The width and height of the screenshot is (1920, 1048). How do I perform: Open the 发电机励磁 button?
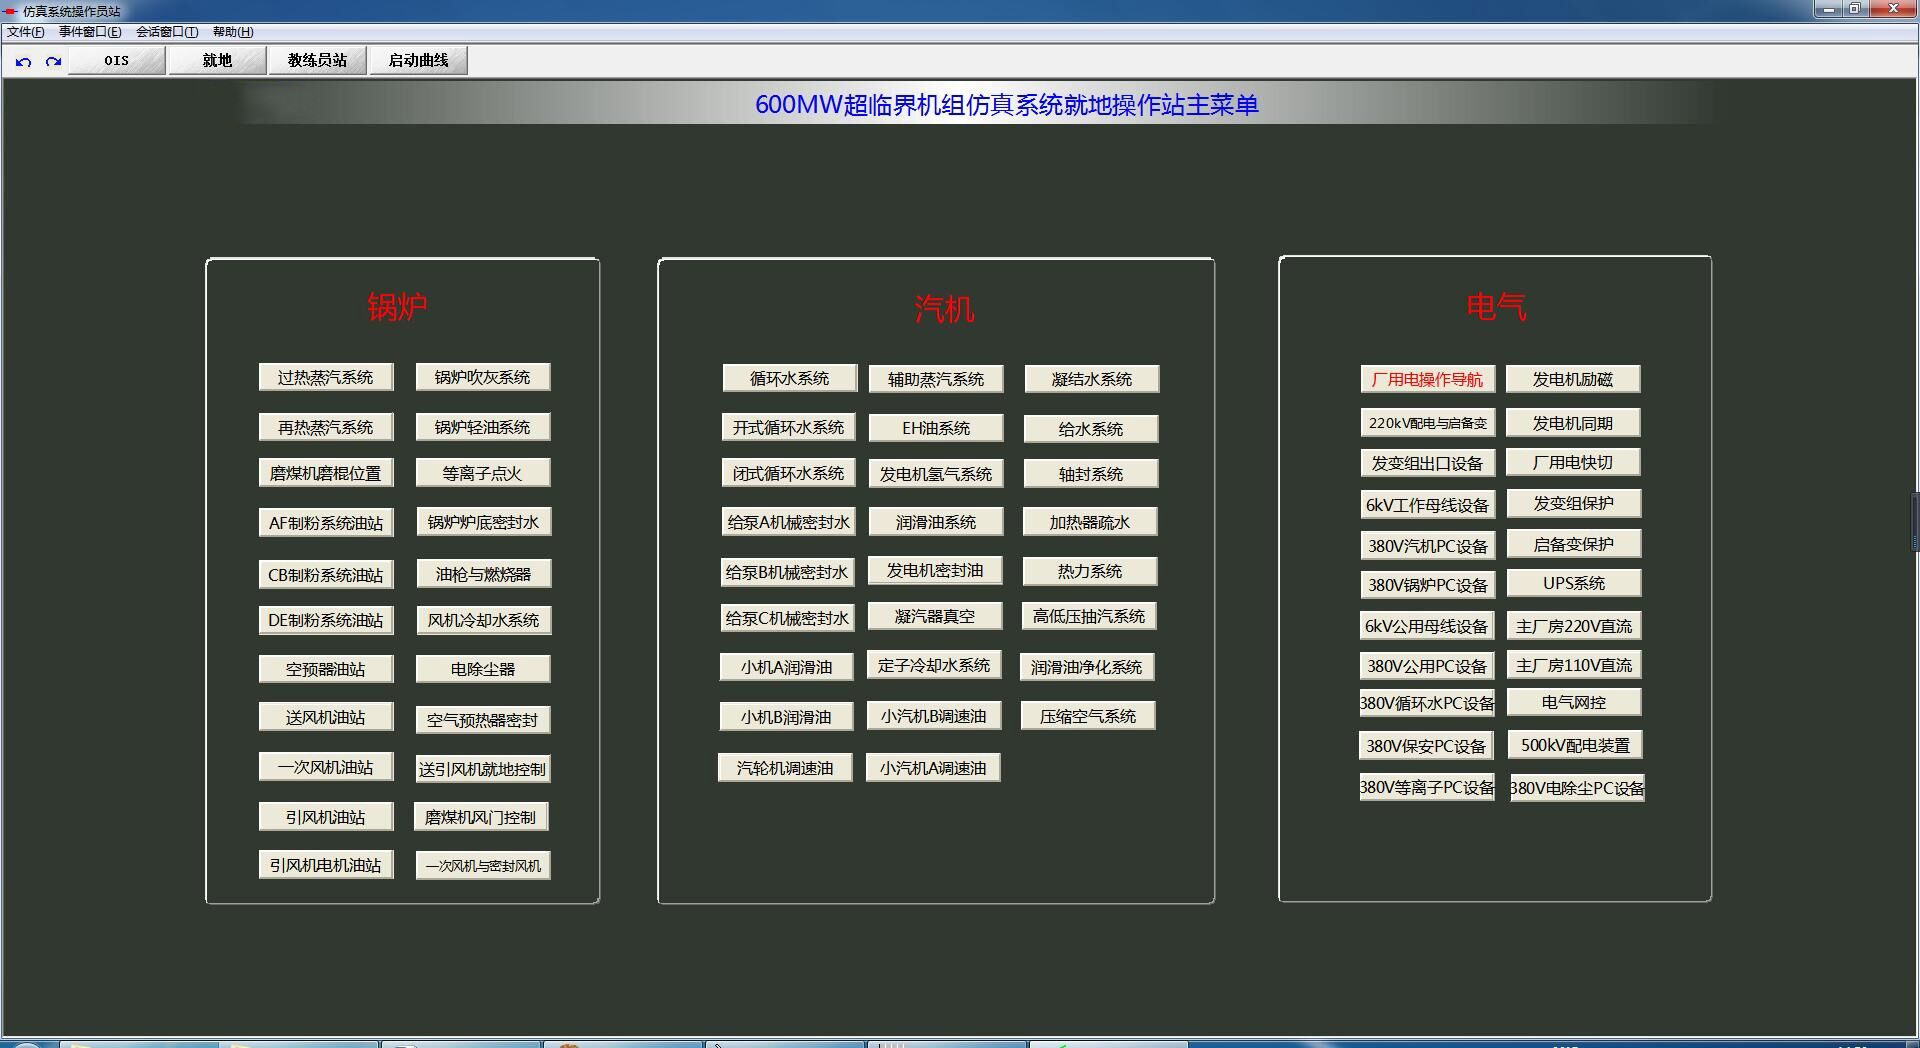click(1573, 379)
